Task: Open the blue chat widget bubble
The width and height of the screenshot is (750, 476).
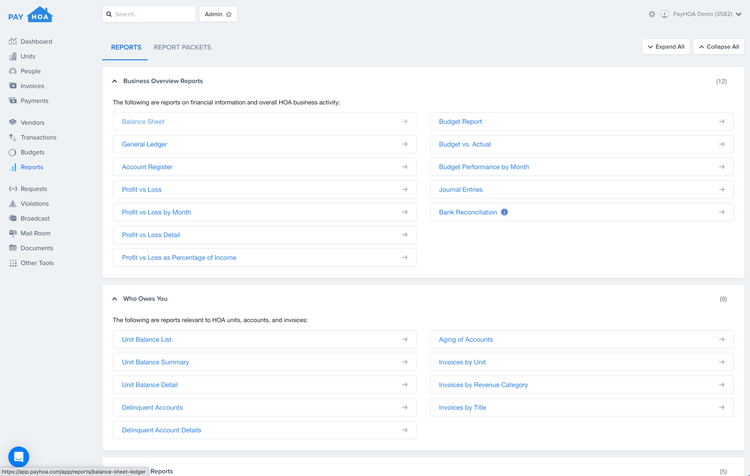Action: click(19, 457)
